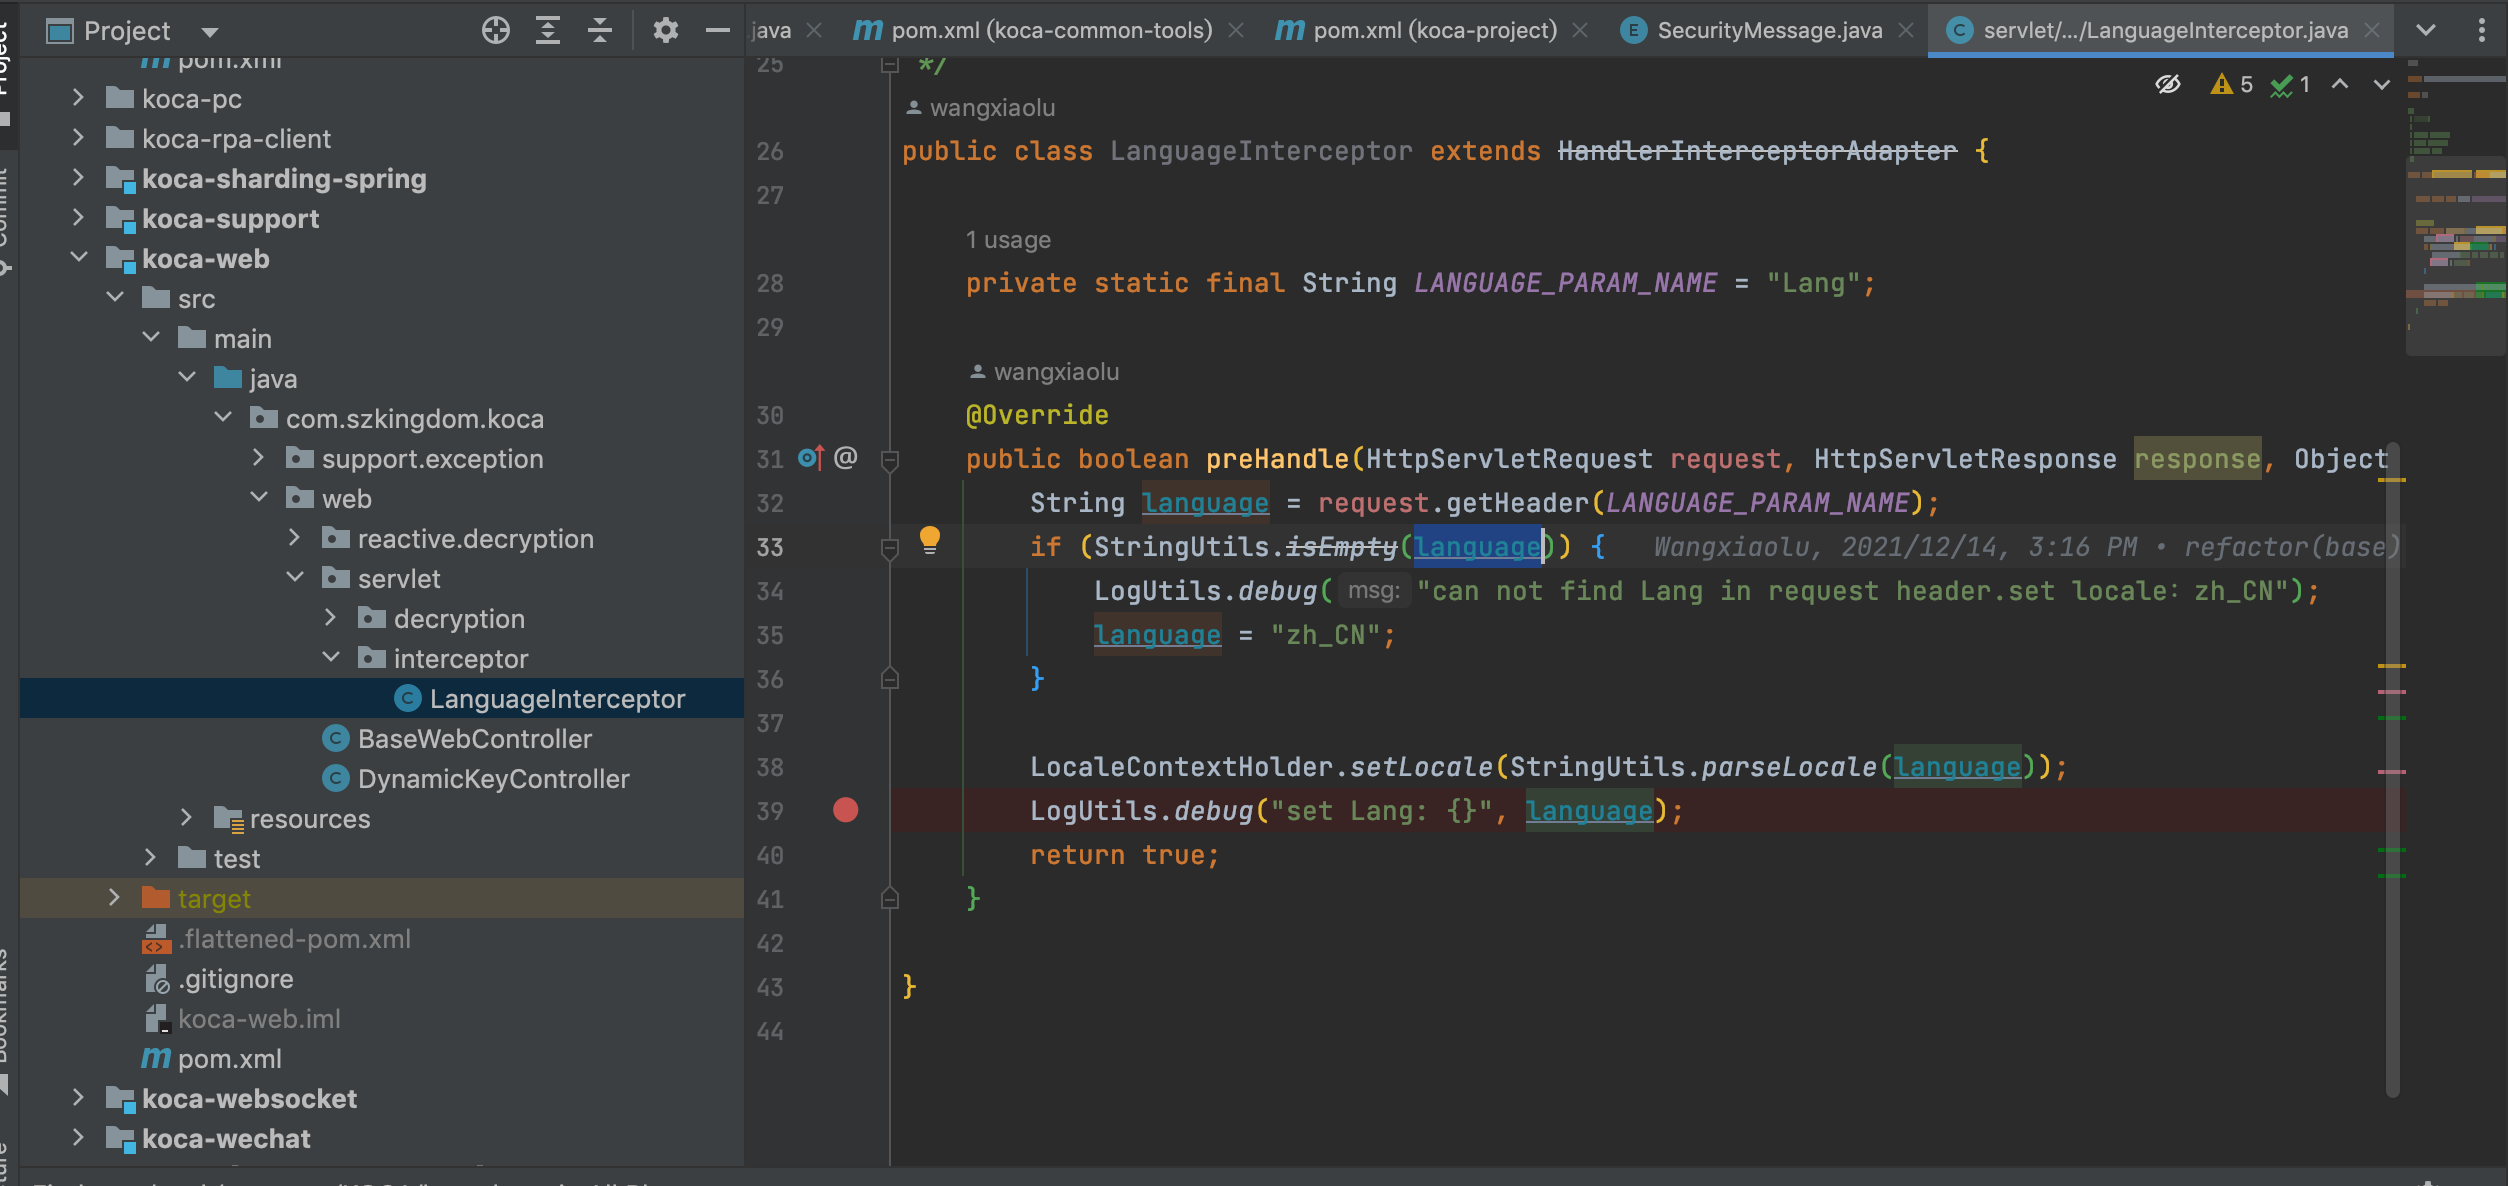Click the Expand All icon in Project panel
2508x1186 pixels.
pos(547,31)
